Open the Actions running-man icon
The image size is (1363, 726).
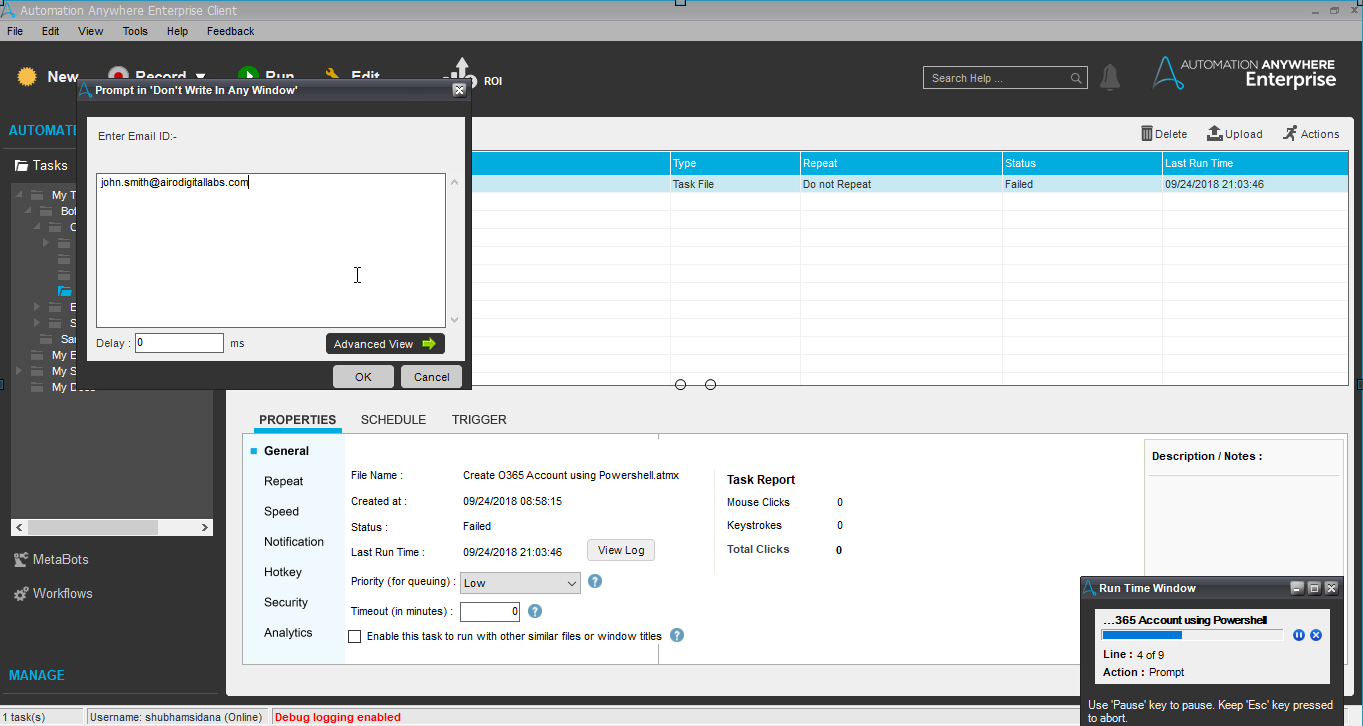(x=1290, y=134)
